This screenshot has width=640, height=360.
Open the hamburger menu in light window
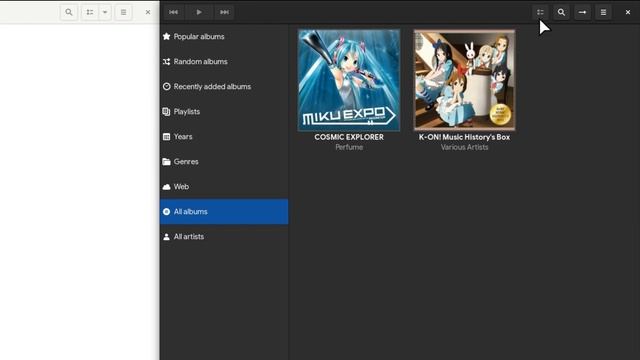tap(123, 12)
